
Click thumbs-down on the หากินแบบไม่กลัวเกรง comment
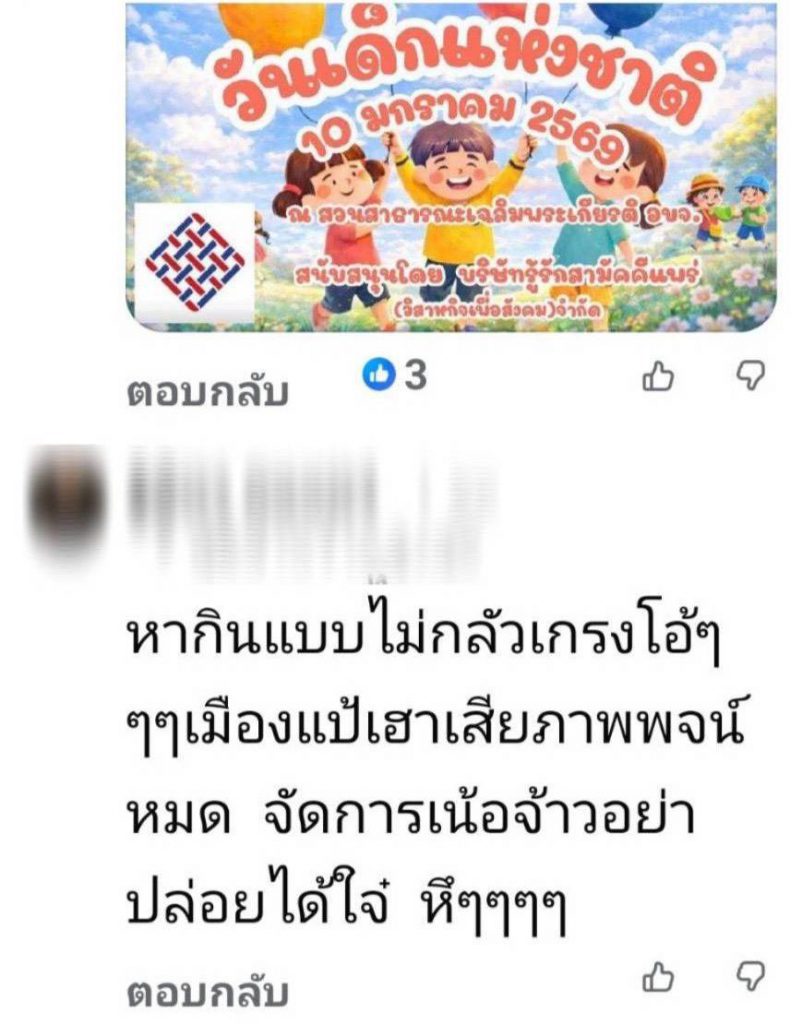pyautogui.click(x=750, y=978)
